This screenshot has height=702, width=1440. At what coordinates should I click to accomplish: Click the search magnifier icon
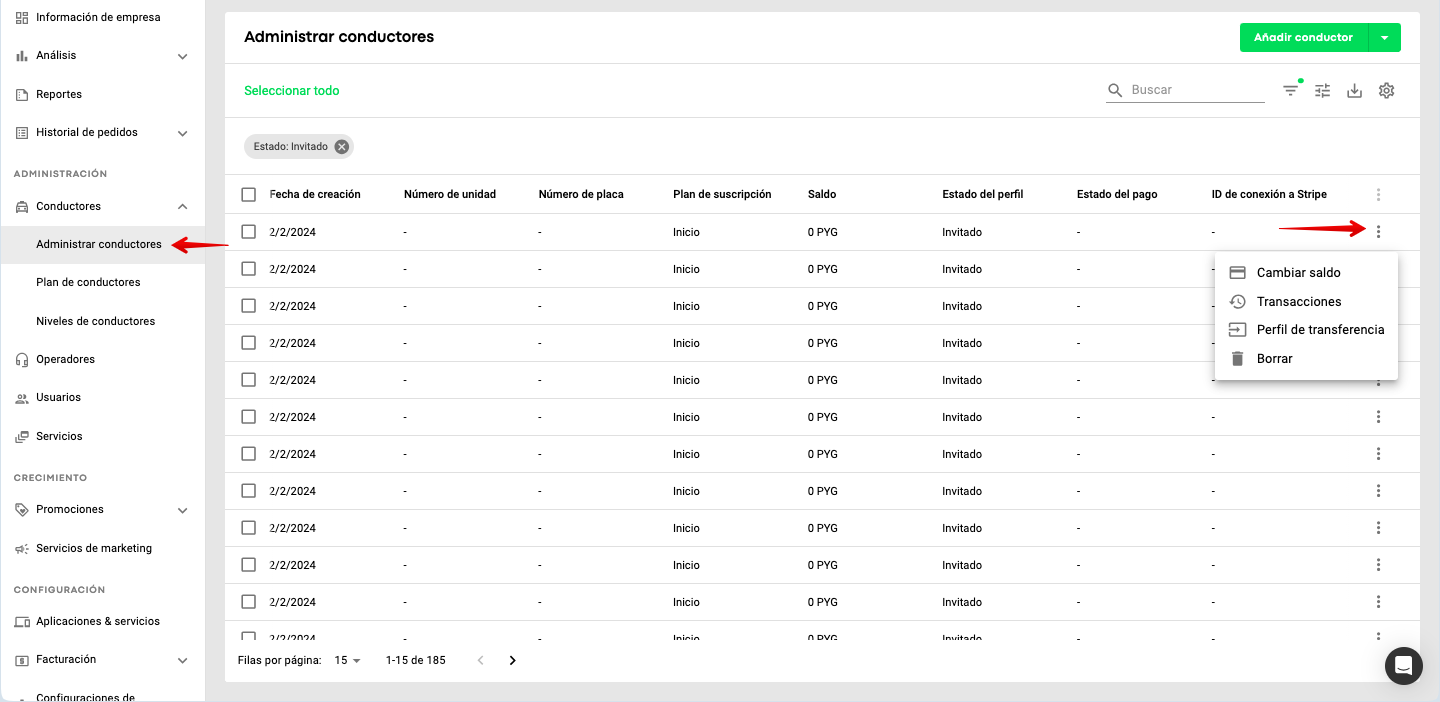pos(1116,91)
